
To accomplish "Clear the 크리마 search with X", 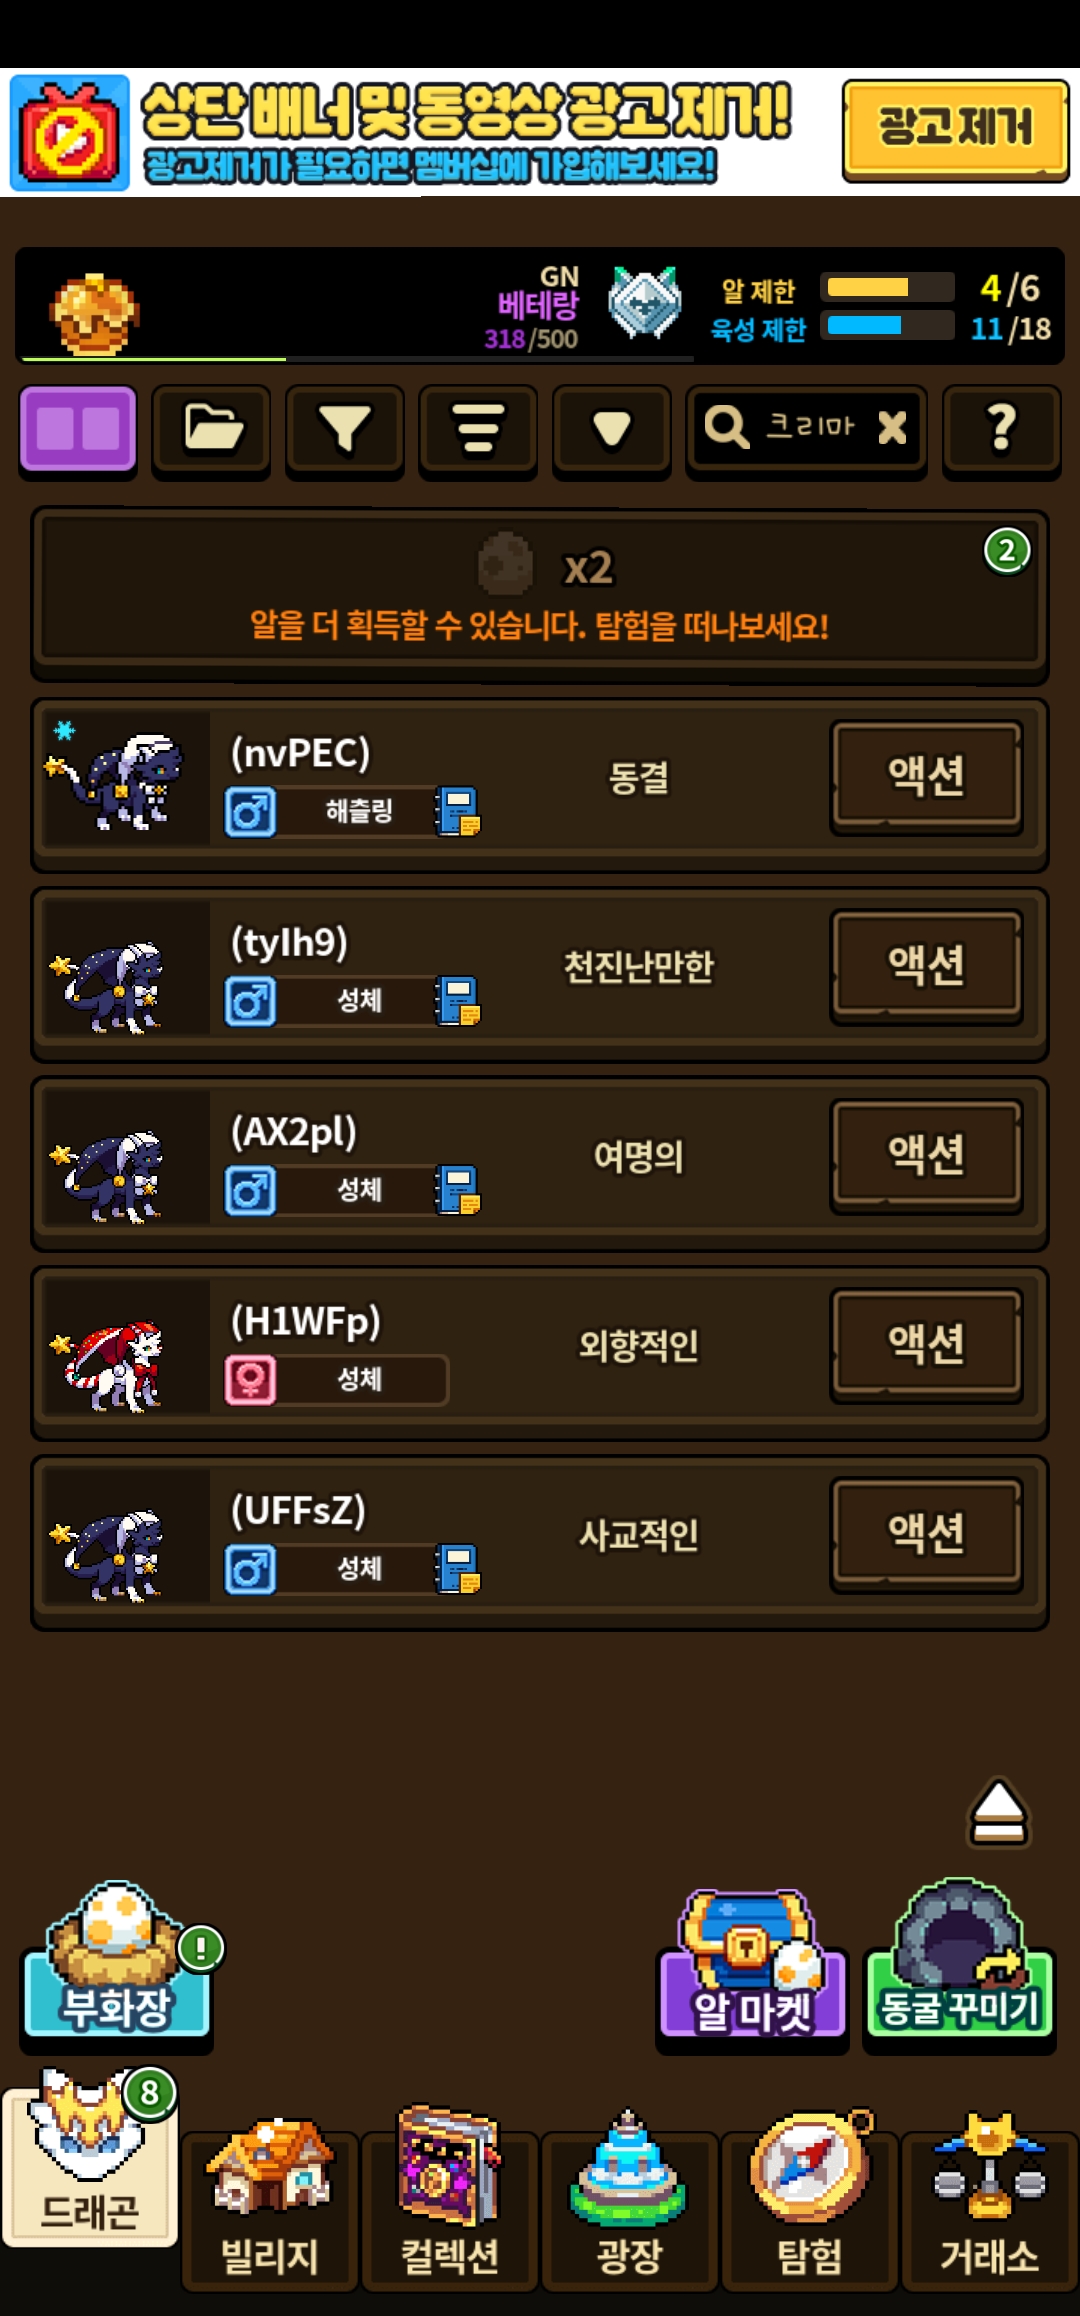I will pyautogui.click(x=892, y=428).
